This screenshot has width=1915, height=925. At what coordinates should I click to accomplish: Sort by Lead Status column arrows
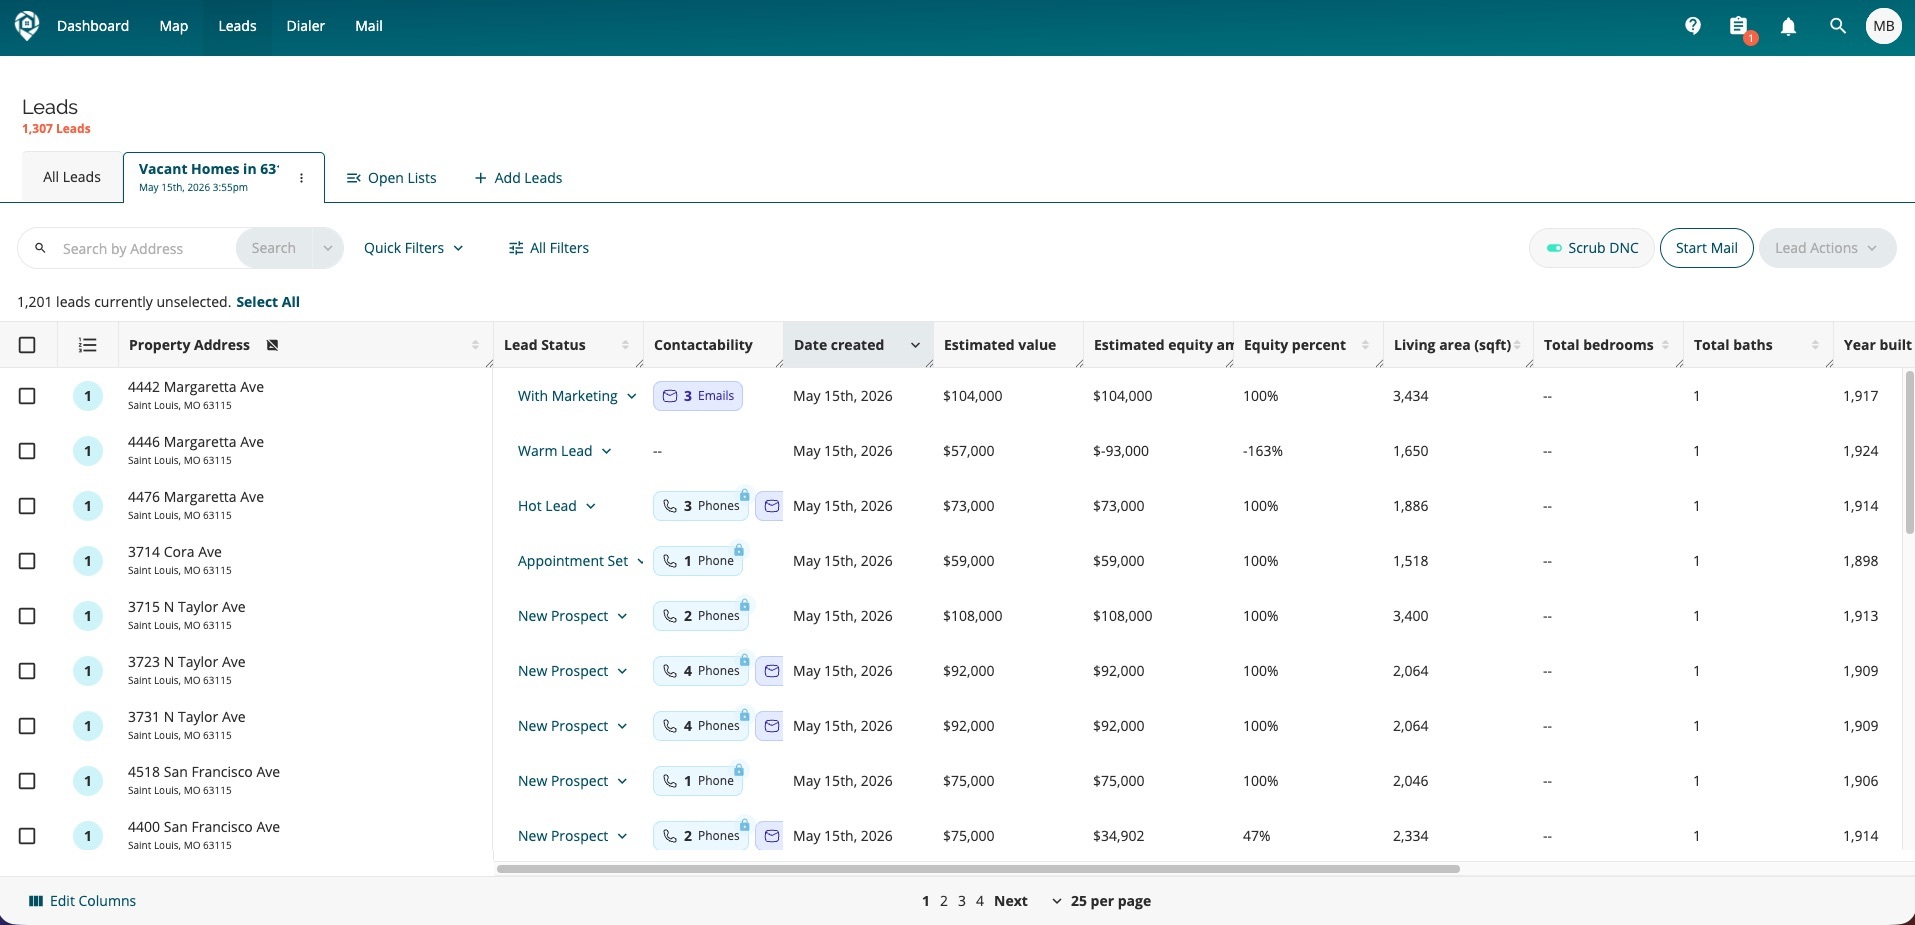click(625, 345)
